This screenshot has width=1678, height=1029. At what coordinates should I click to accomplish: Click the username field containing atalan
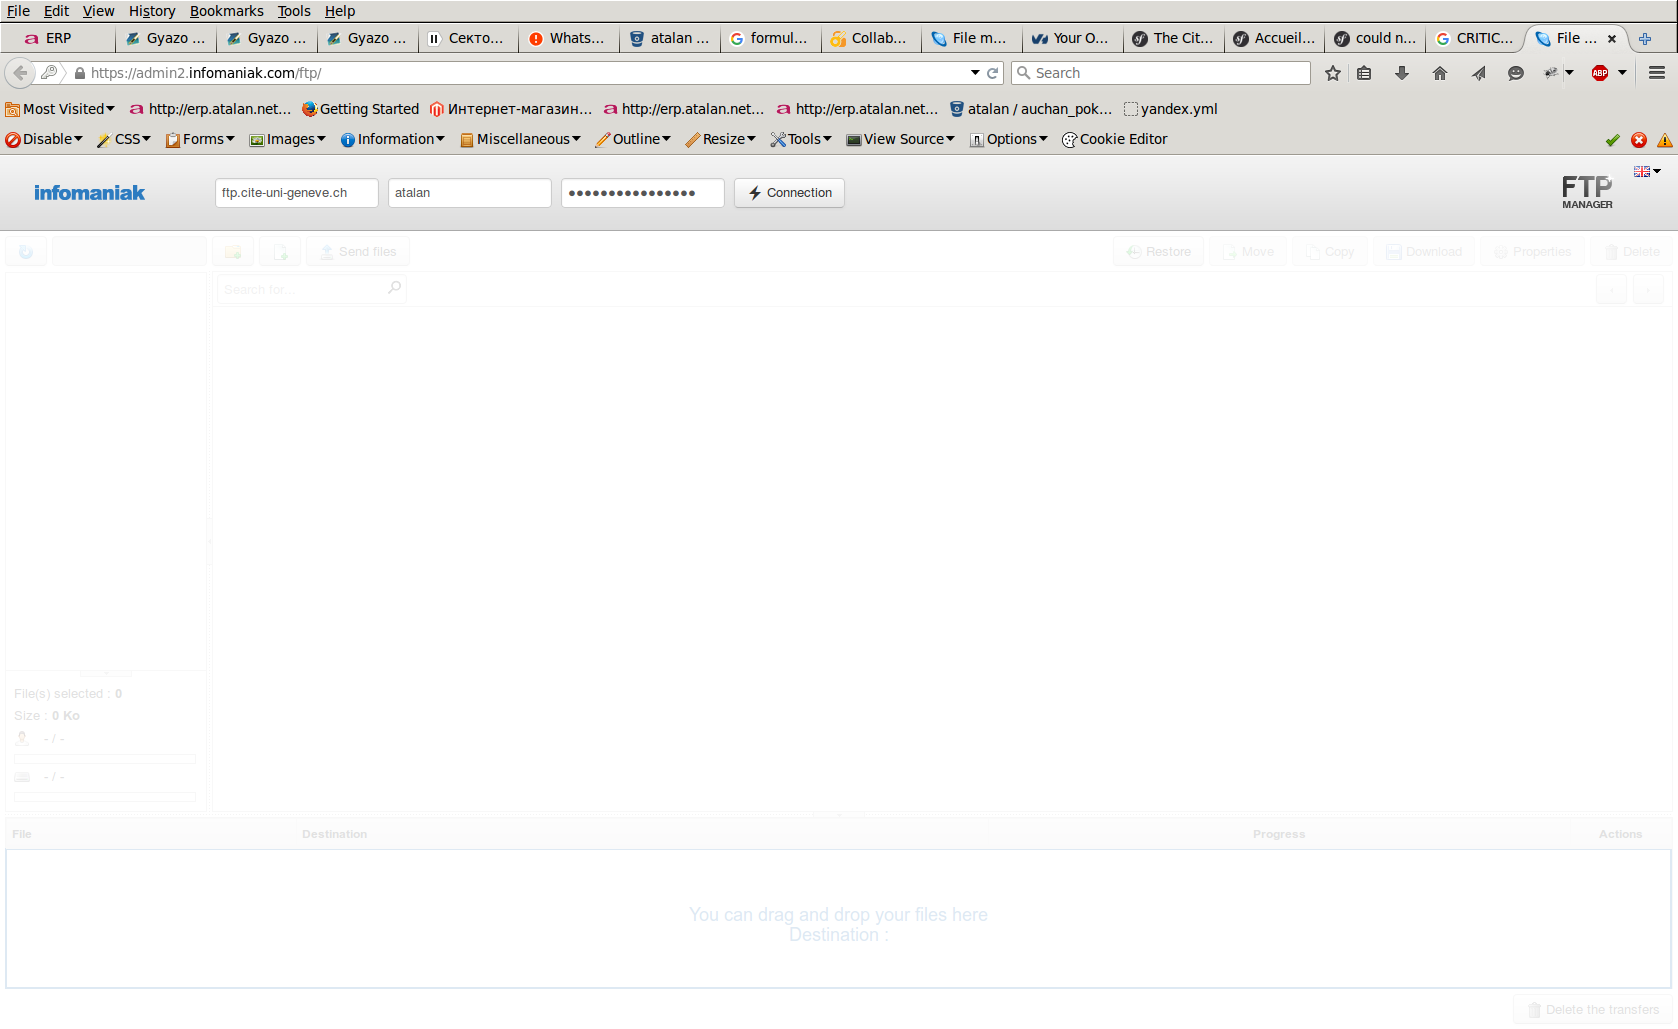(469, 193)
